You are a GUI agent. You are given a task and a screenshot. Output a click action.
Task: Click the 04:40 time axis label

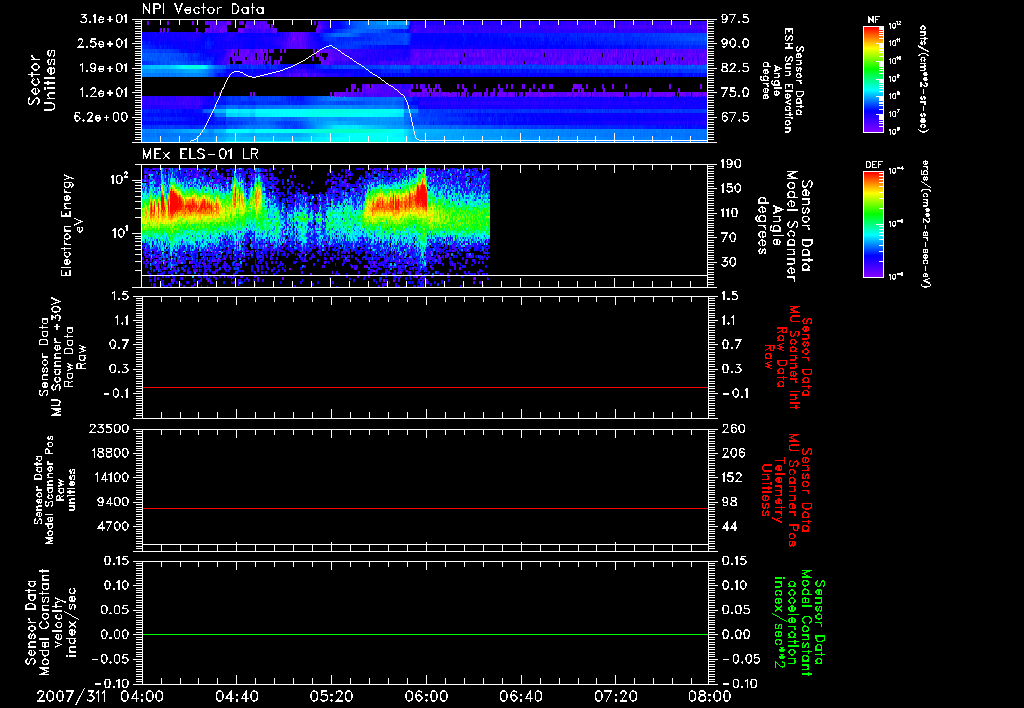coord(236,696)
